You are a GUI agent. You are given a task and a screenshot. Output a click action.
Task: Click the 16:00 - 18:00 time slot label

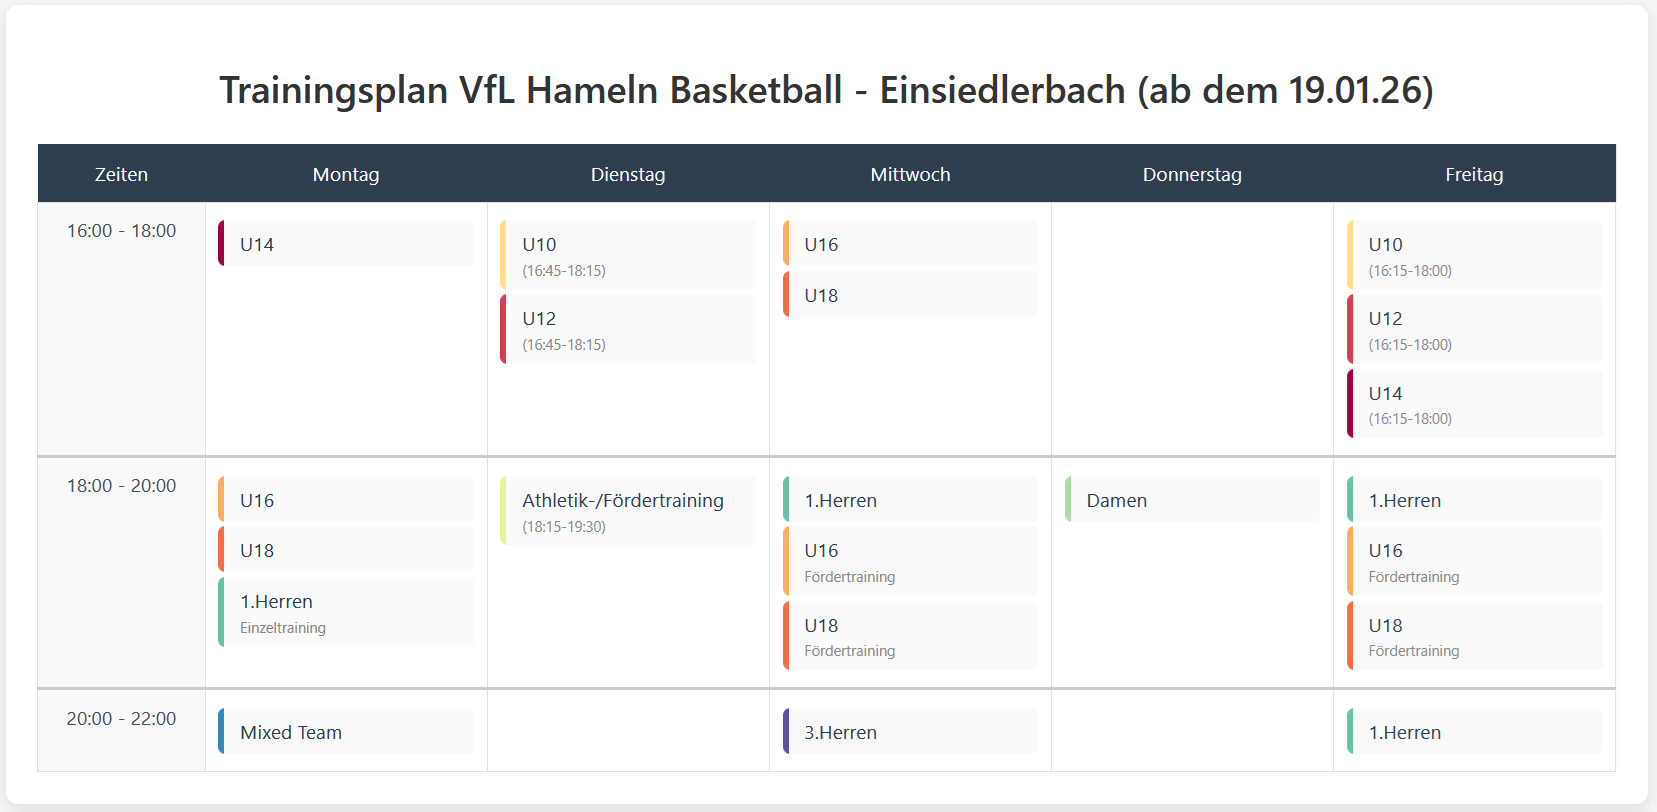tap(121, 231)
